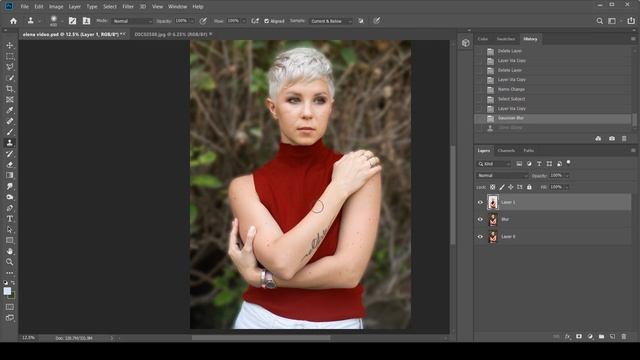Open the brush preset picker dropdown

62,21
